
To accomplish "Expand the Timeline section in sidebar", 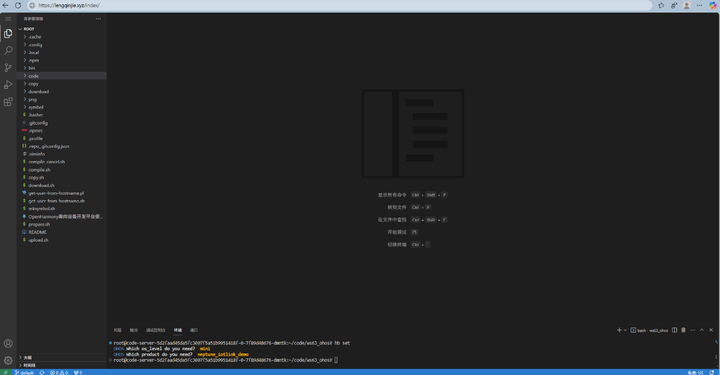I will click(x=62, y=365).
